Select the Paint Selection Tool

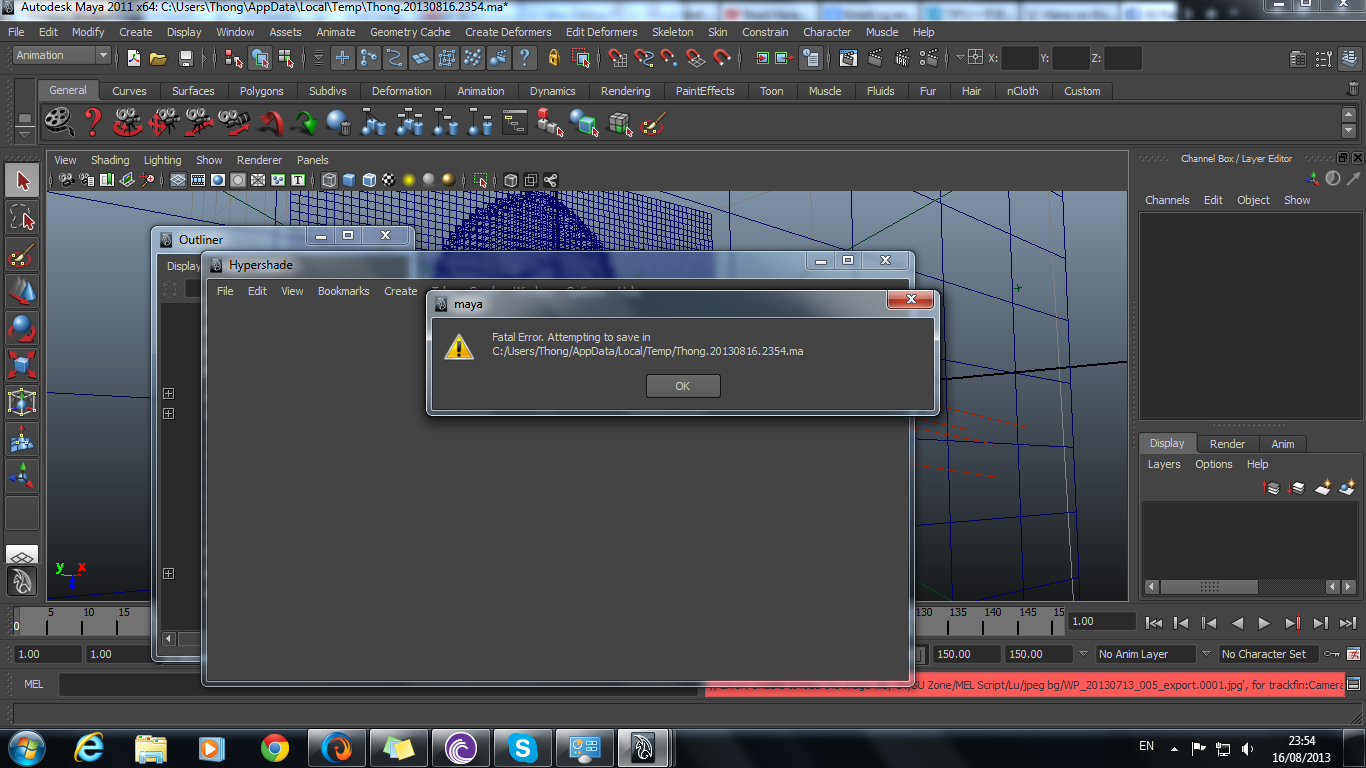[22, 255]
